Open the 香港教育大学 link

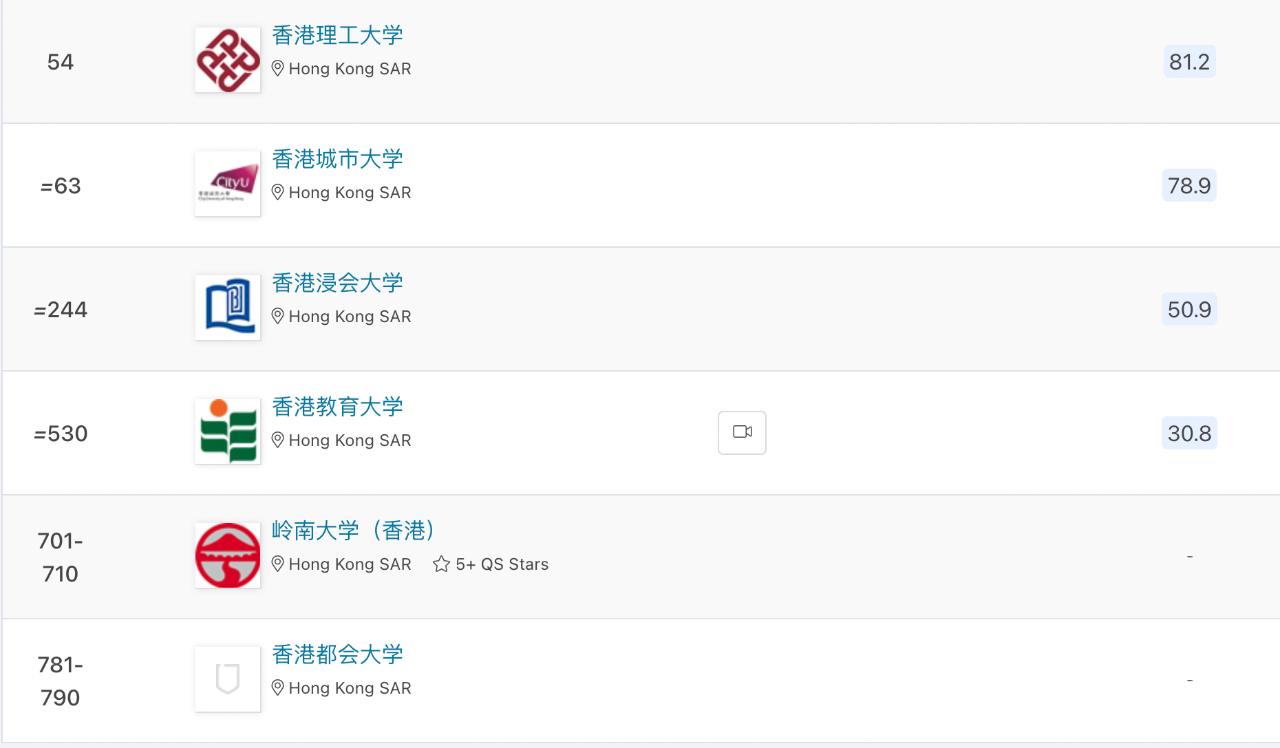point(338,407)
